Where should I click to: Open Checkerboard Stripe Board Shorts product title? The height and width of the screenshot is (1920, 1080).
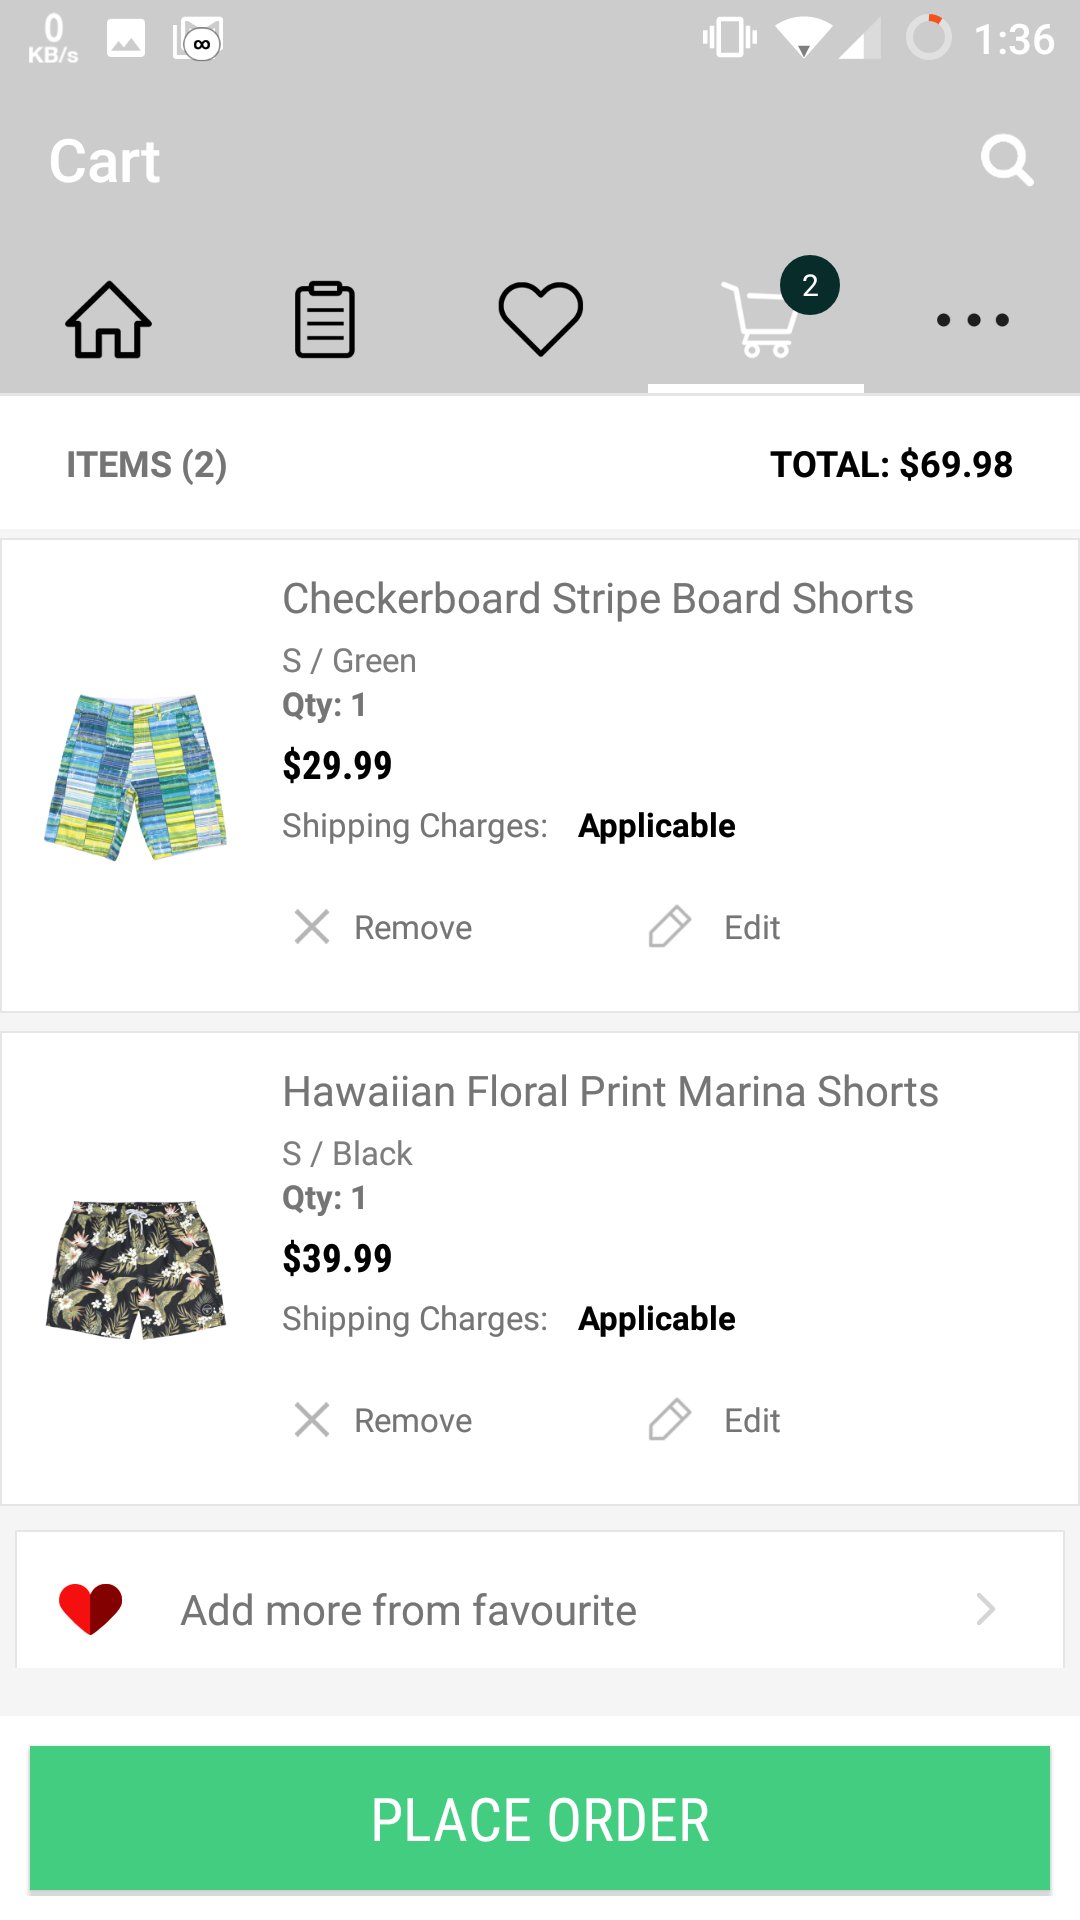pyautogui.click(x=598, y=599)
